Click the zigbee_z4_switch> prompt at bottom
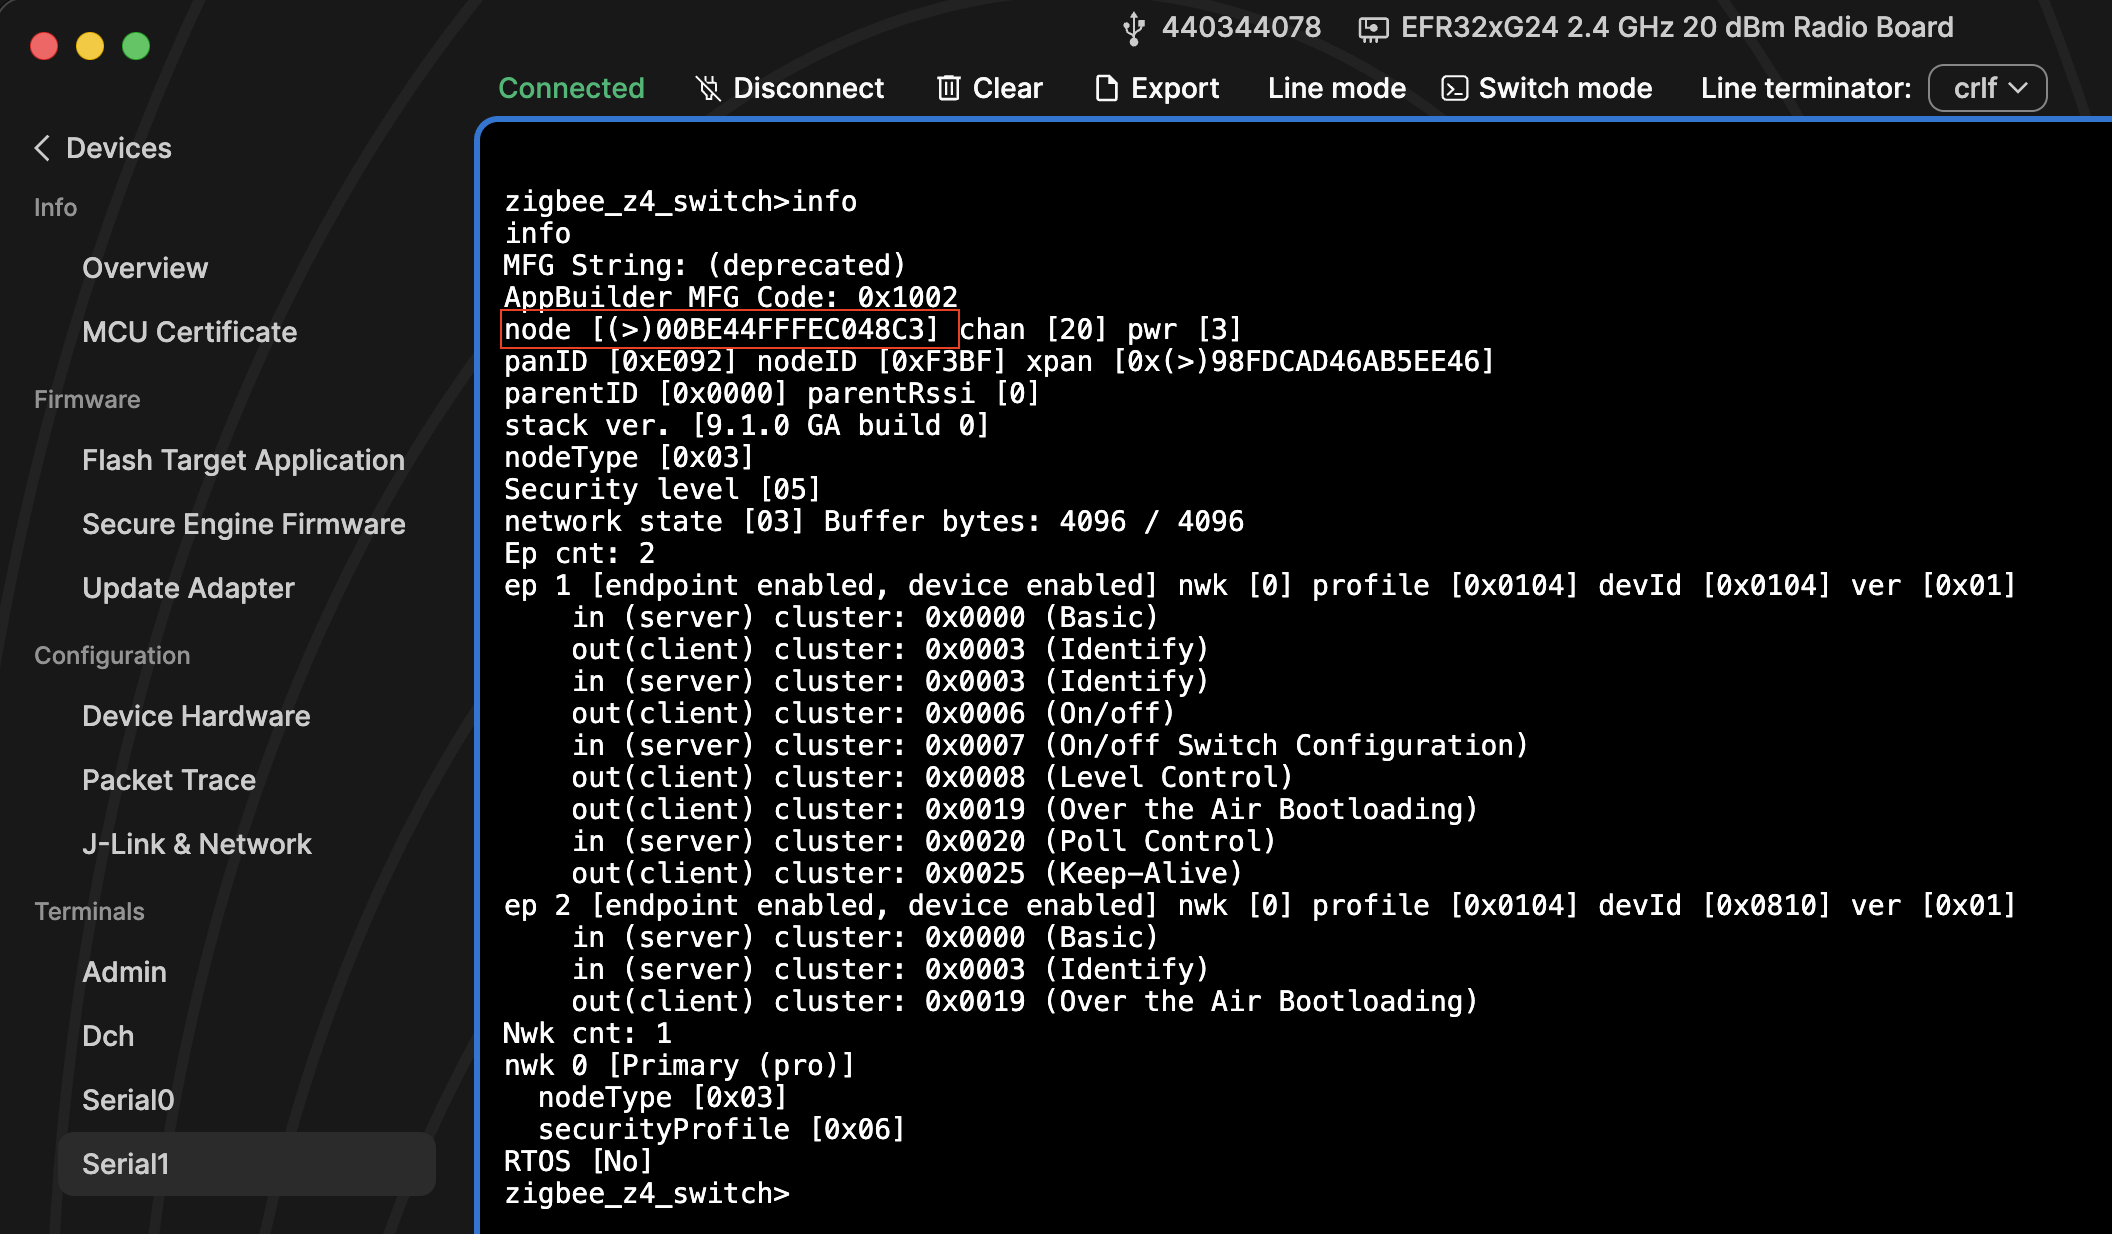Screen dimensions: 2112x1234 (647, 1193)
